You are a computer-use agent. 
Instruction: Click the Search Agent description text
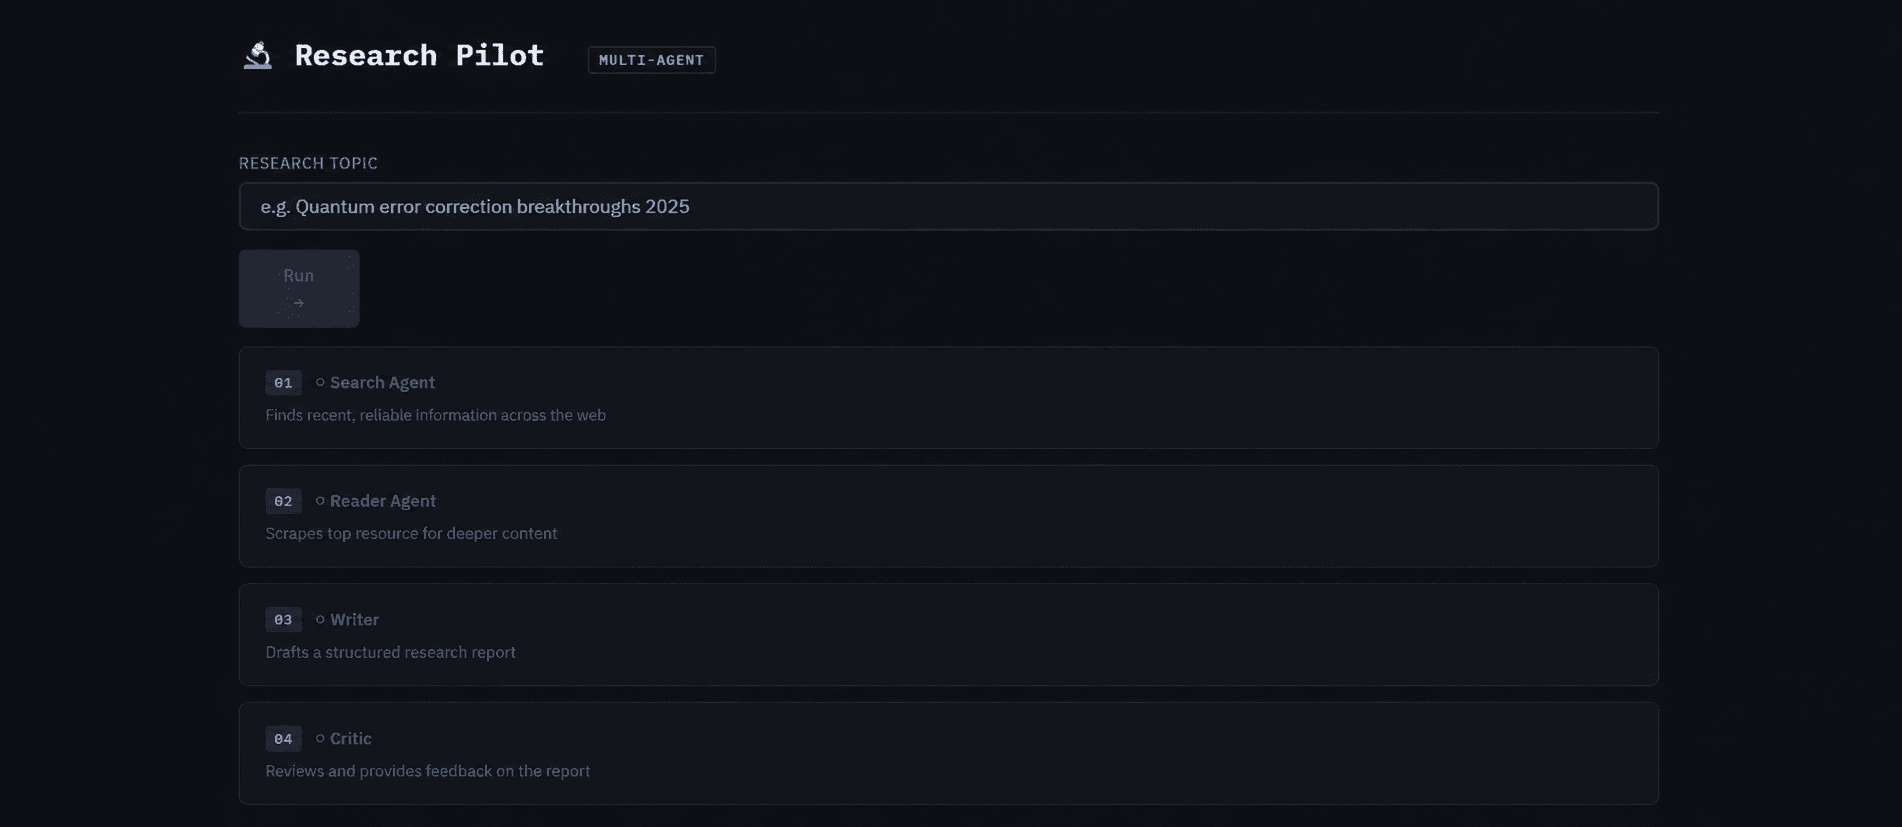(x=435, y=415)
